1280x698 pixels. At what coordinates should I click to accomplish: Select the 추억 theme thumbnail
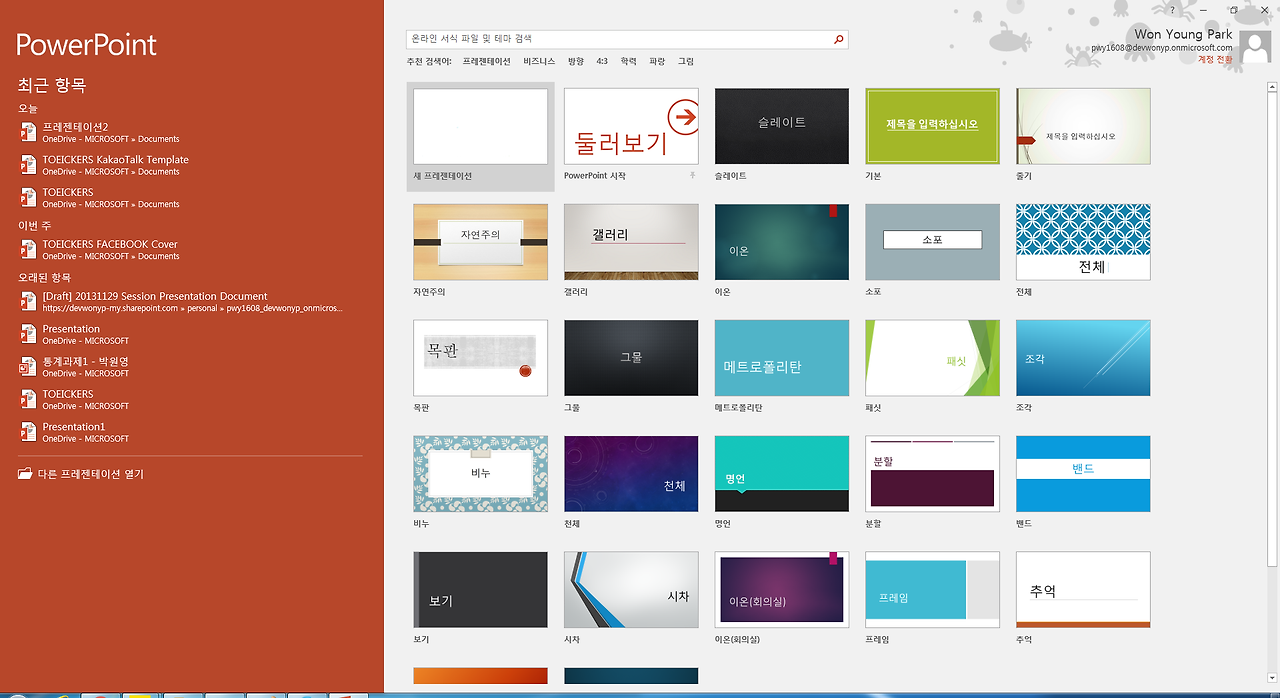[1083, 590]
